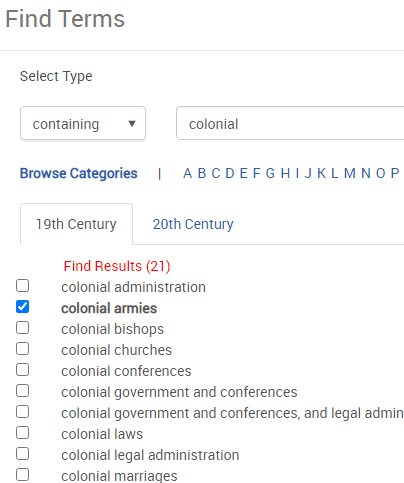Select the 19th Century tab
Image resolution: width=404 pixels, height=483 pixels.
[76, 224]
